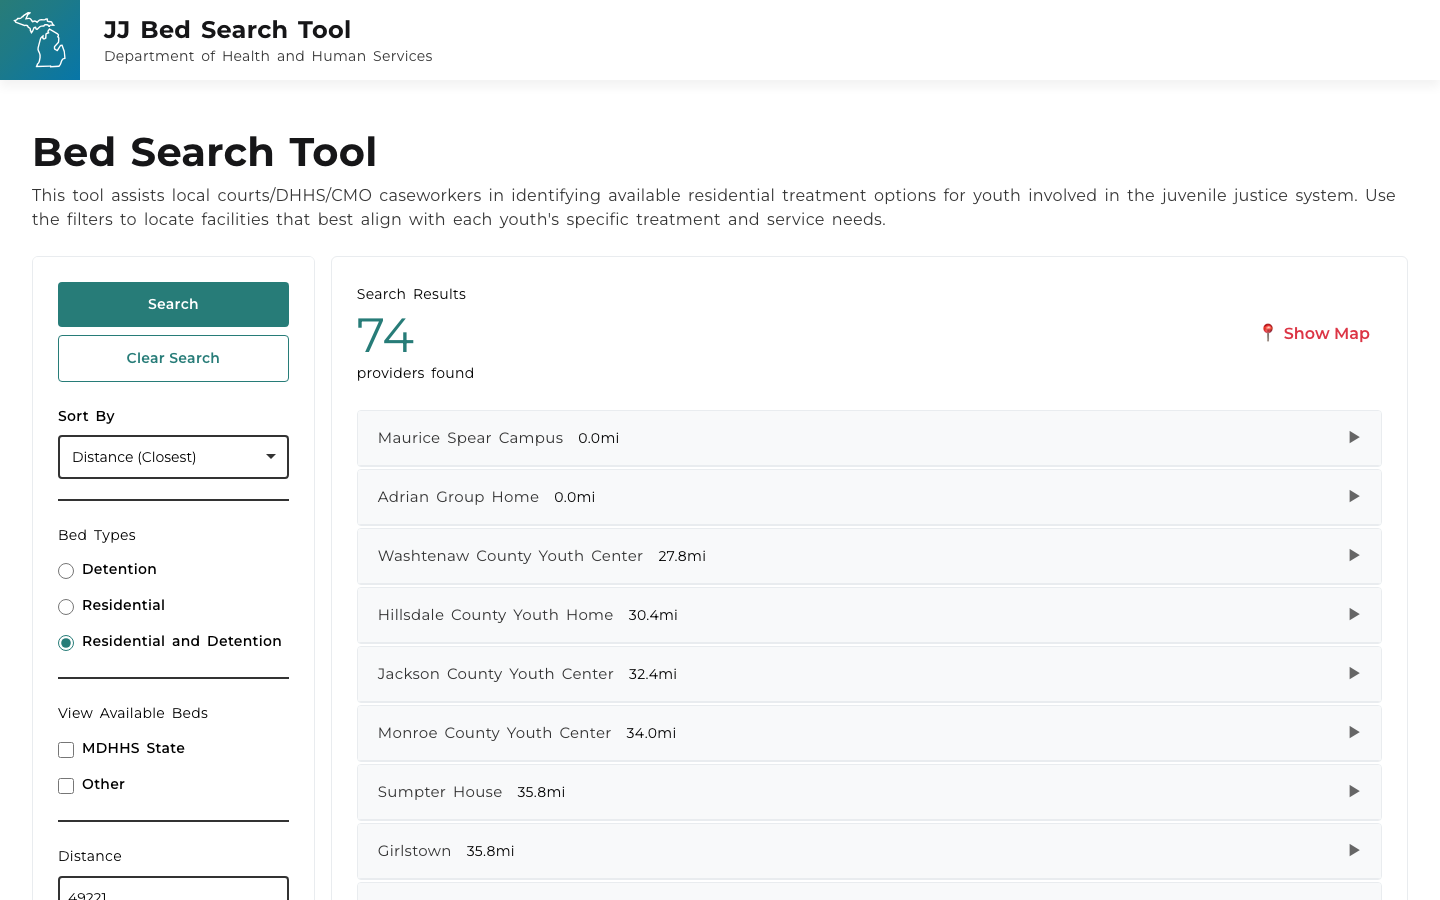Select Residential and Detention radio button

pos(66,643)
